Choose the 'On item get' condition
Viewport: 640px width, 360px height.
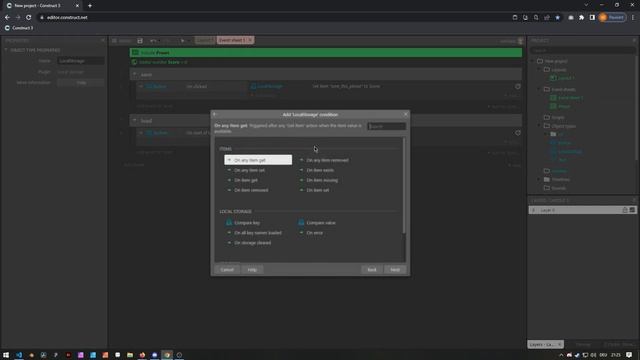[242, 180]
